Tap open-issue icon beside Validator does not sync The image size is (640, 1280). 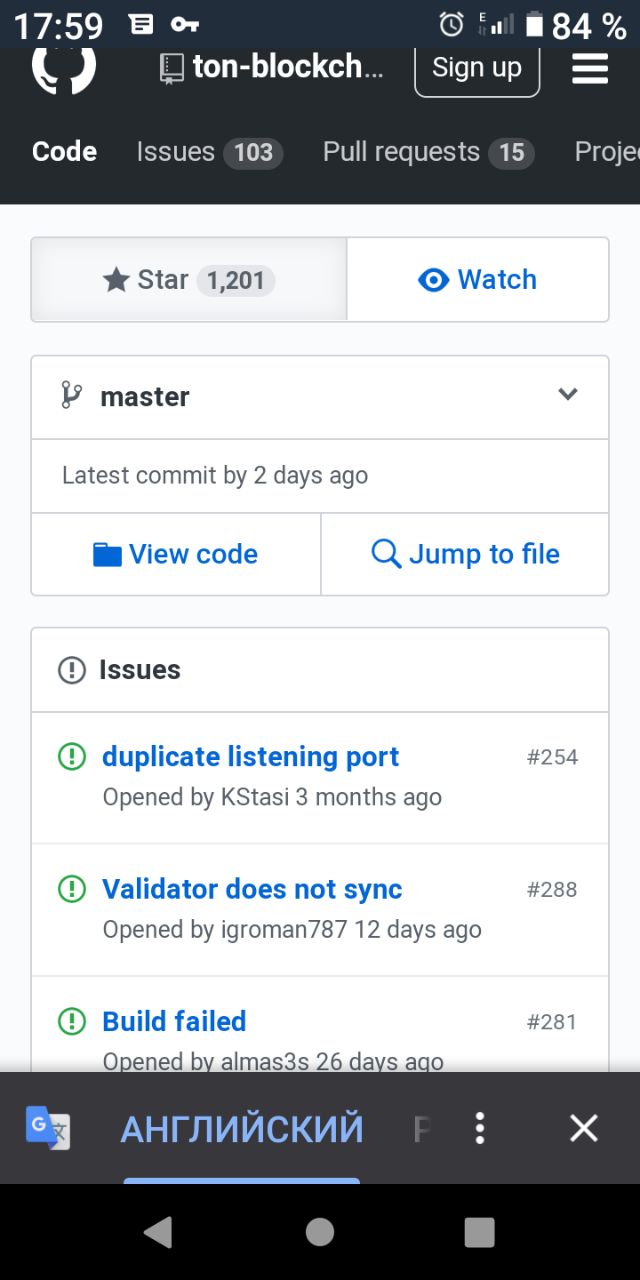(x=72, y=889)
